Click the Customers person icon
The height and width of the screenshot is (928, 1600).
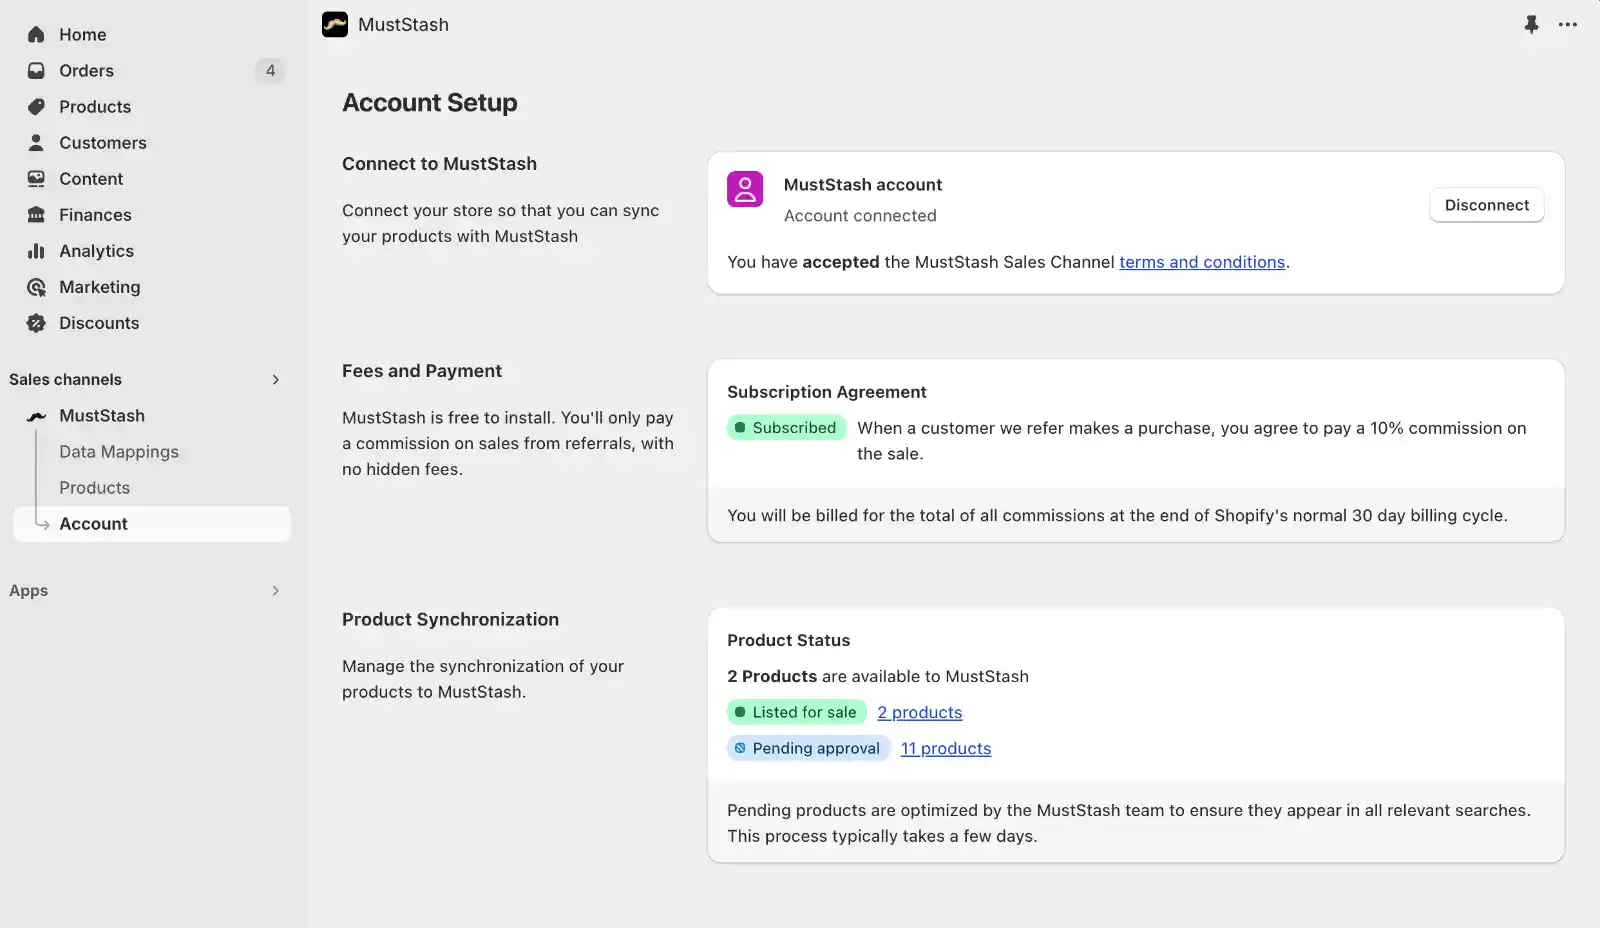[x=36, y=143]
